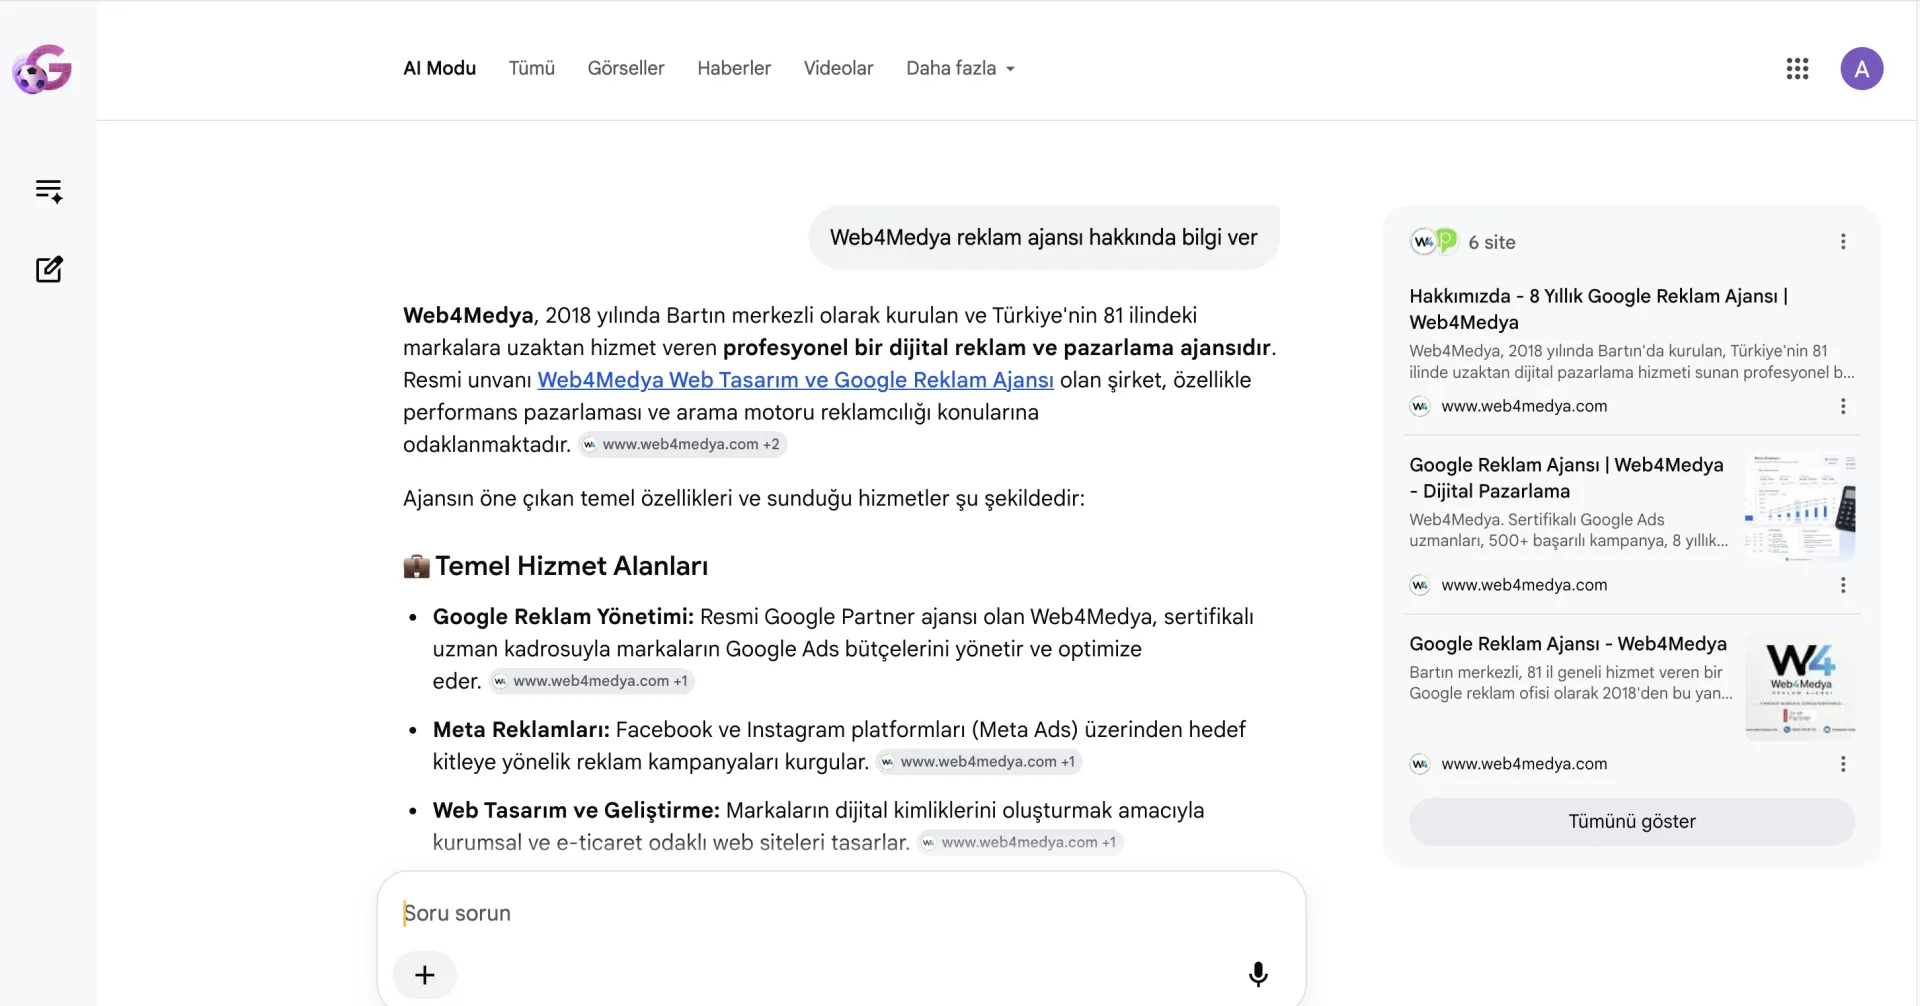Screen dimensions: 1920x1006
Task: Open the Google apps grid
Action: pyautogui.click(x=1797, y=69)
